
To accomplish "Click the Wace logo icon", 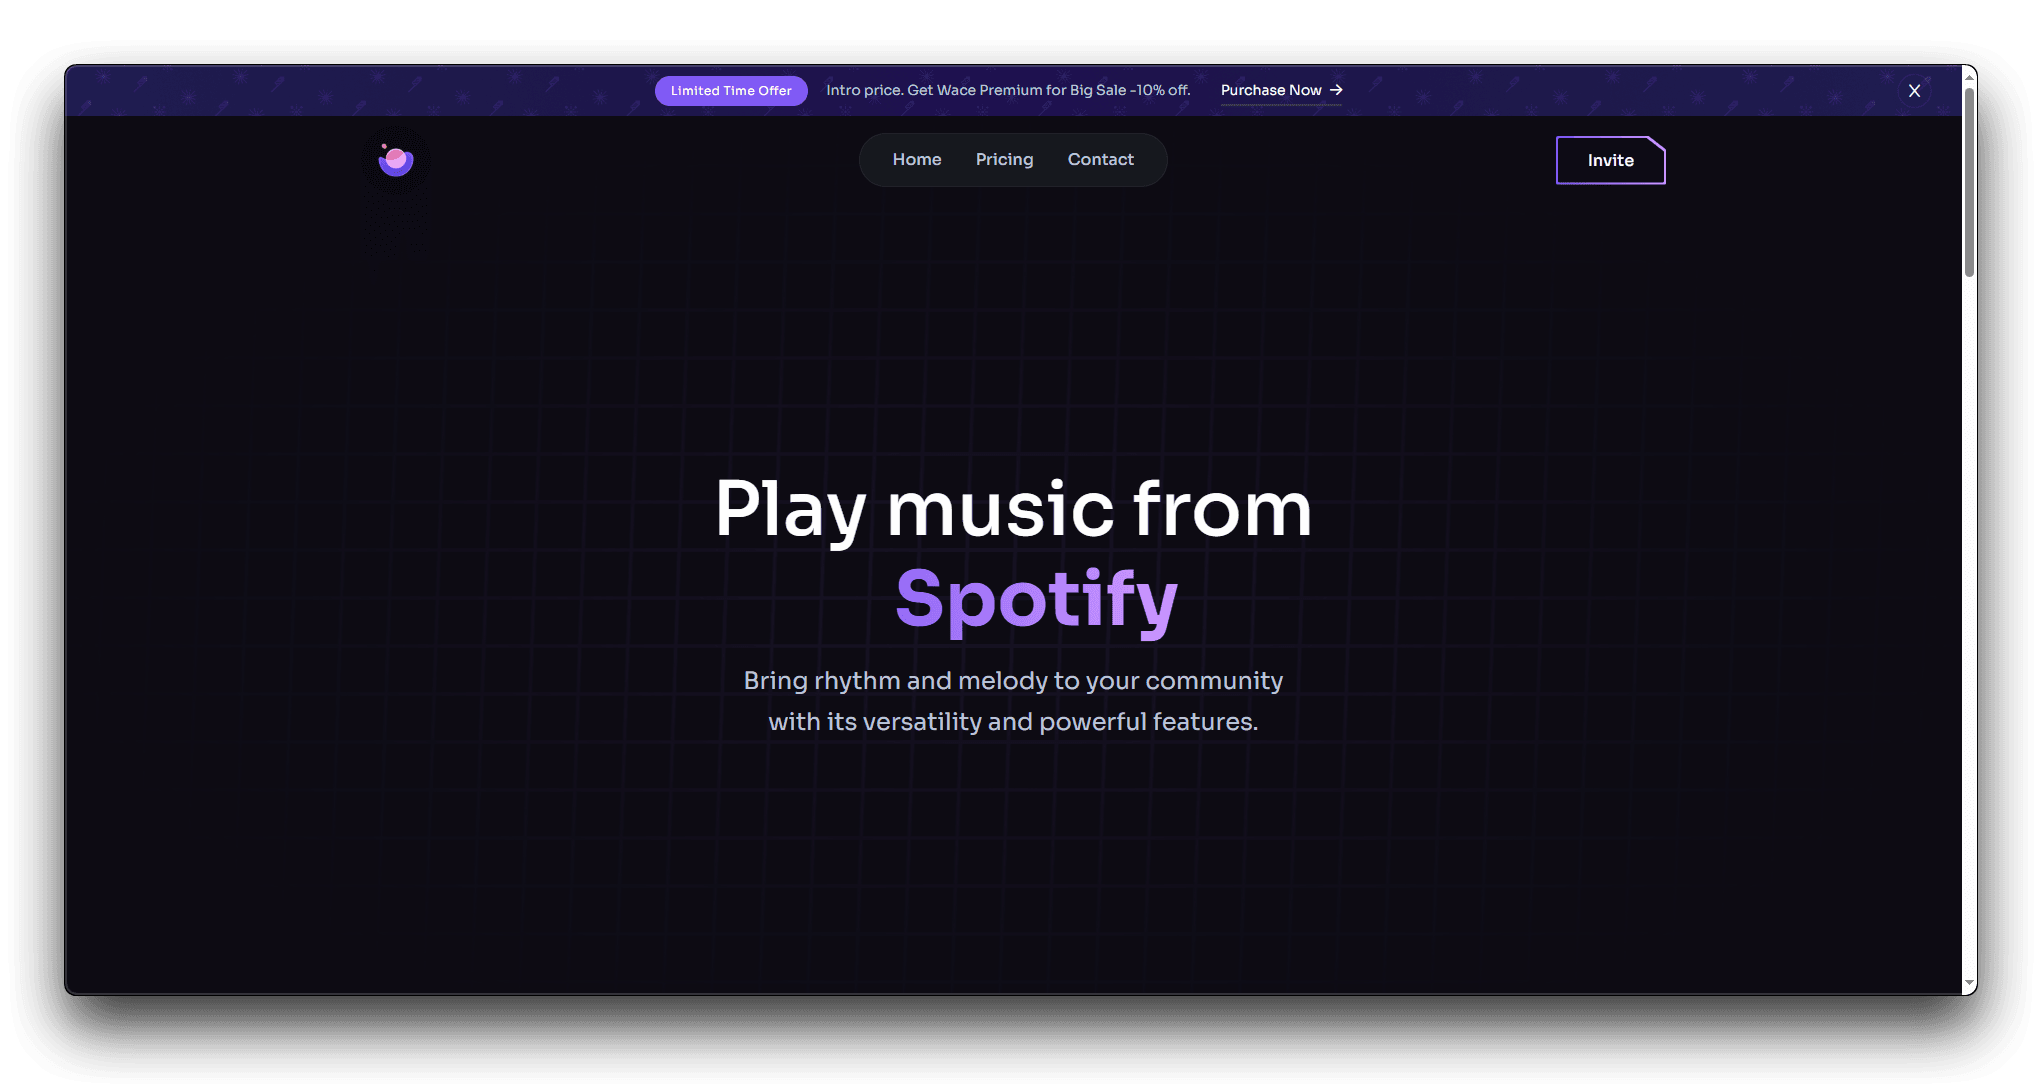I will (396, 160).
